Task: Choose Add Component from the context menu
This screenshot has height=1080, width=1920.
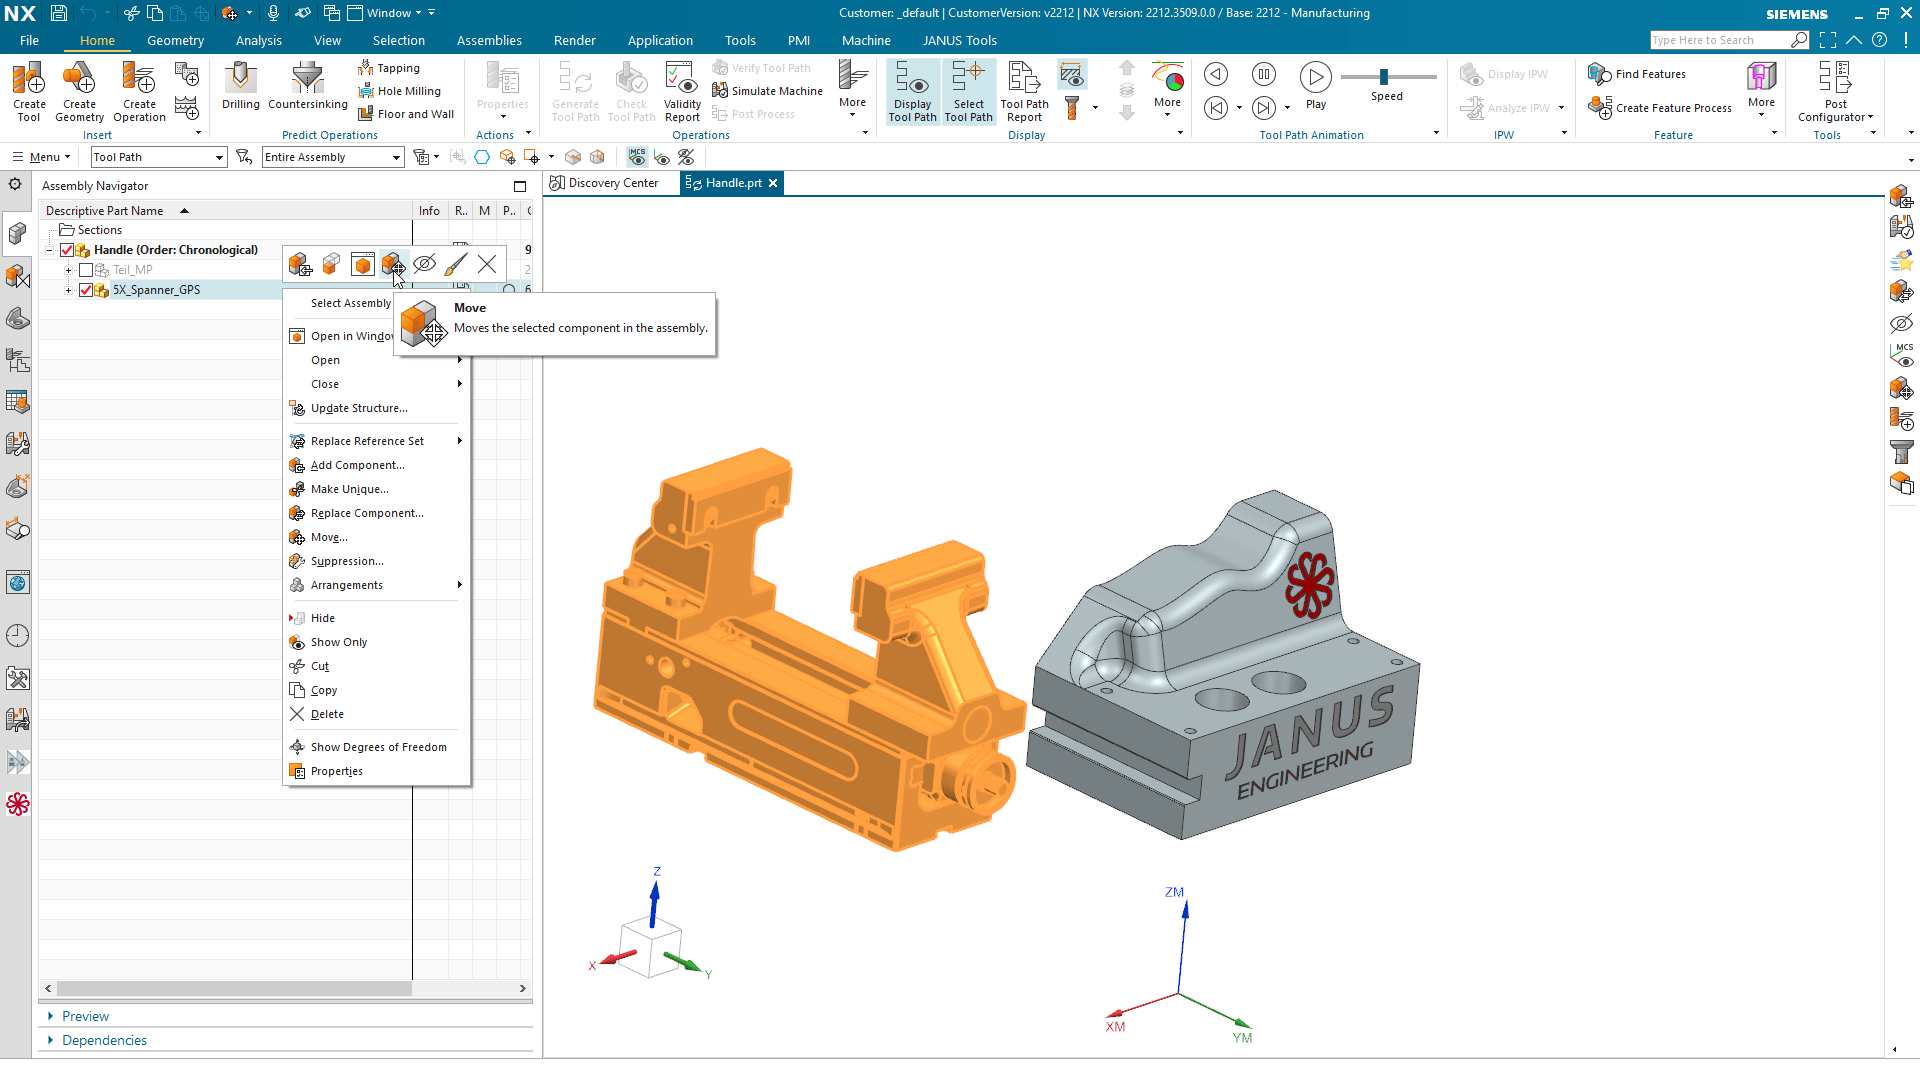Action: (x=356, y=465)
